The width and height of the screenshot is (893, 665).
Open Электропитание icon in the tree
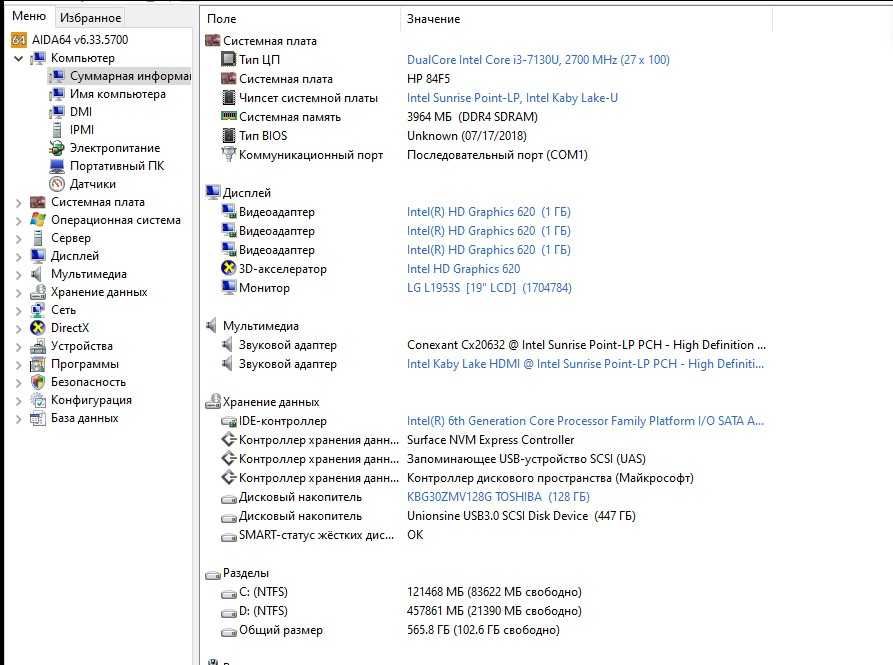pos(57,148)
